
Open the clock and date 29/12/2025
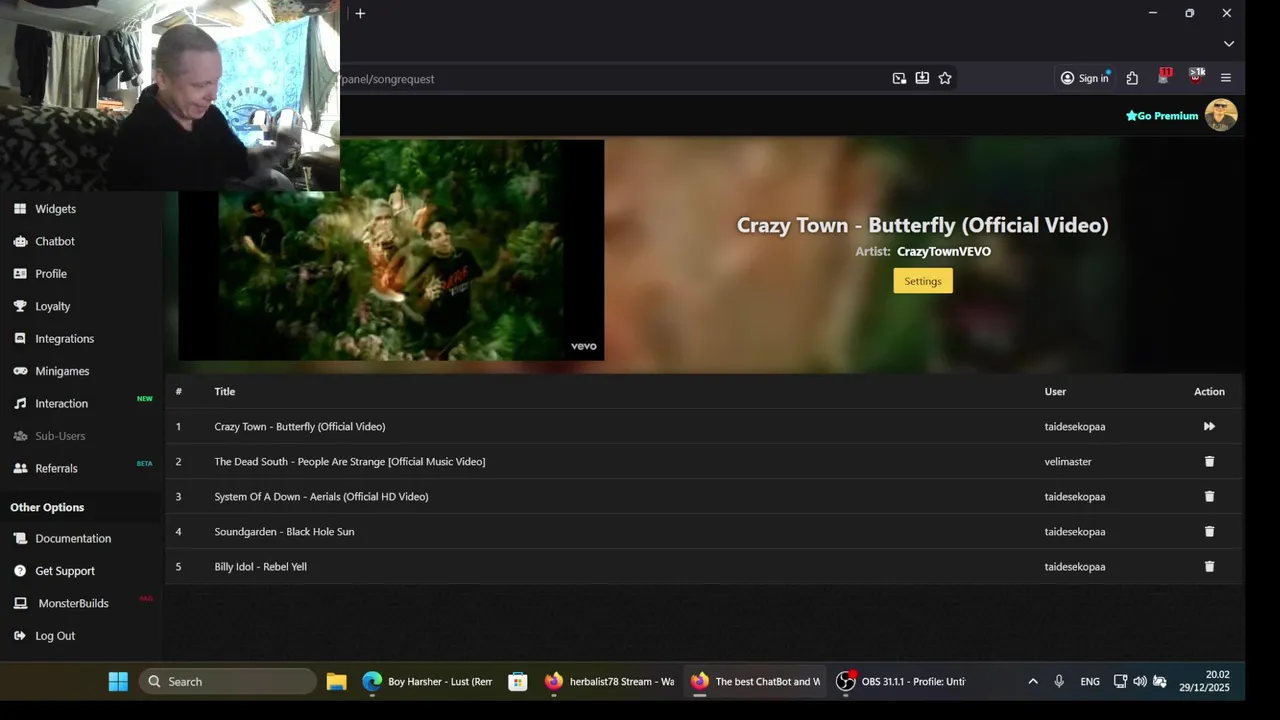1204,681
